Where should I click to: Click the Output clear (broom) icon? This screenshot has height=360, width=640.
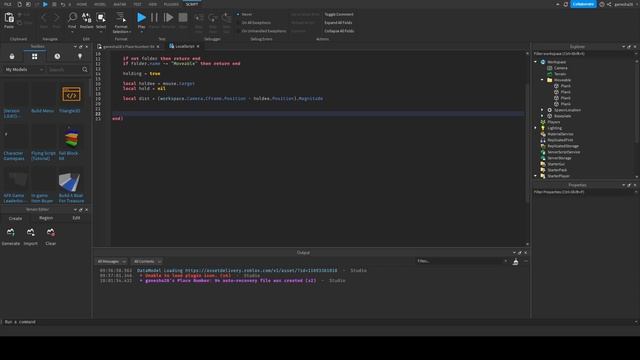tap(516, 262)
